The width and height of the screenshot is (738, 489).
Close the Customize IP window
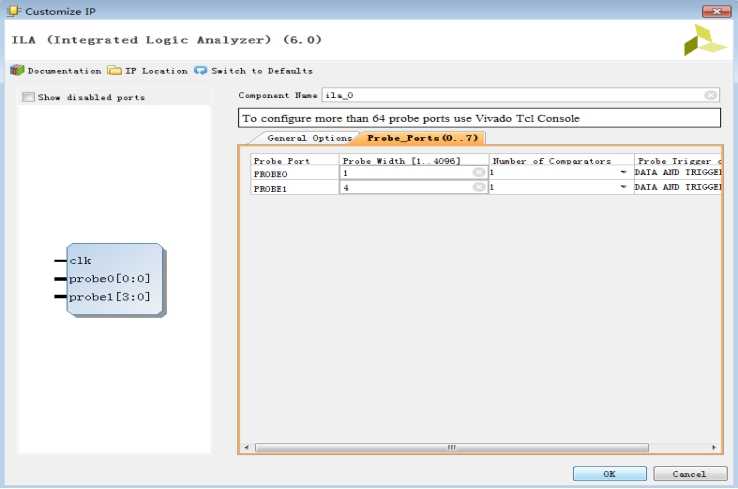716,11
